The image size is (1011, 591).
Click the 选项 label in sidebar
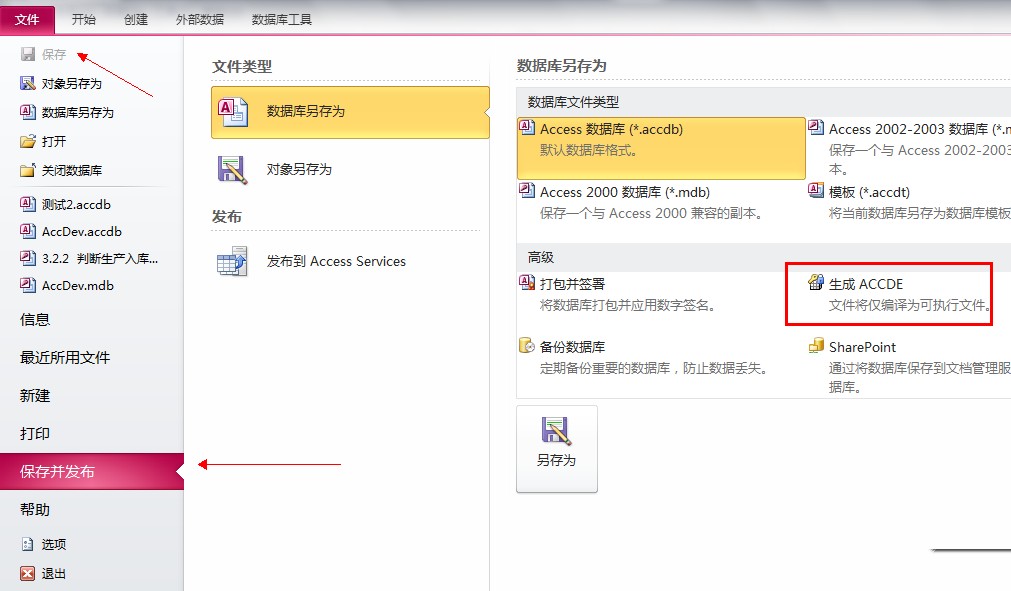[x=54, y=545]
